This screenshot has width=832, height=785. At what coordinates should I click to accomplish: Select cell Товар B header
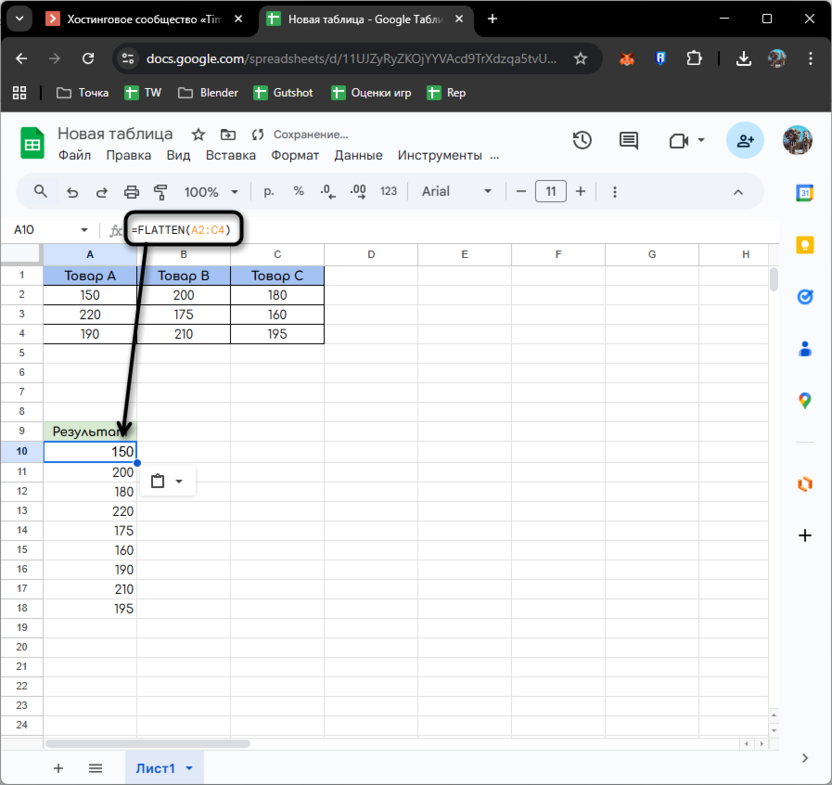coord(184,276)
